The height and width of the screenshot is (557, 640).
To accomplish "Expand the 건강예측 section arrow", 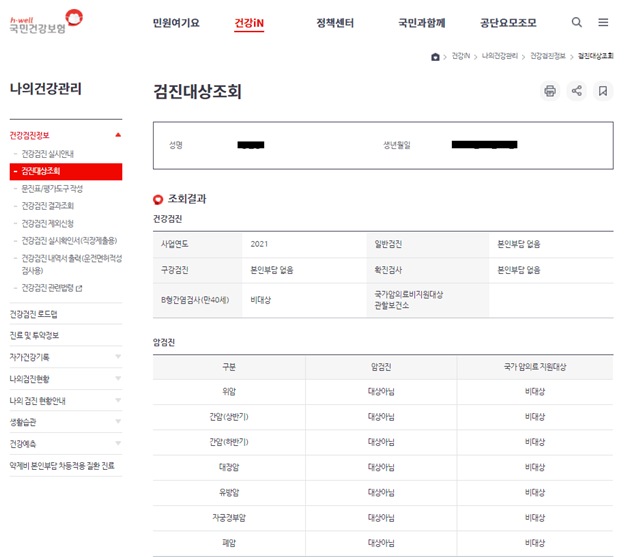I will tap(118, 443).
